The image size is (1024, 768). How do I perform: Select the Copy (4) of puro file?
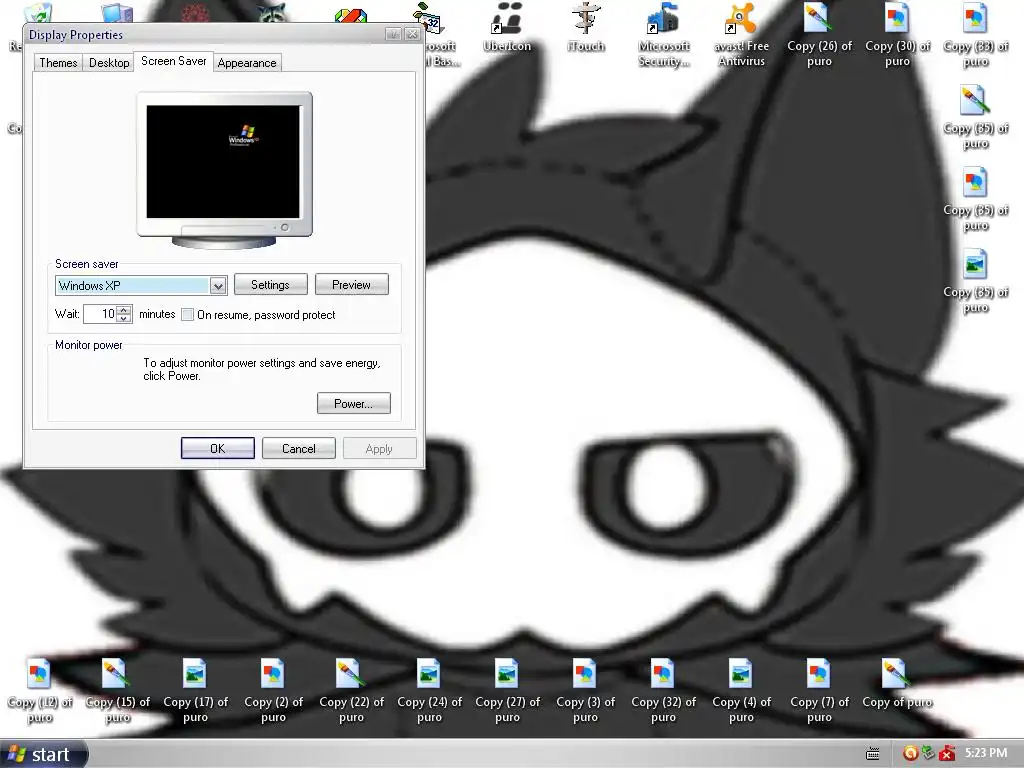click(x=741, y=691)
